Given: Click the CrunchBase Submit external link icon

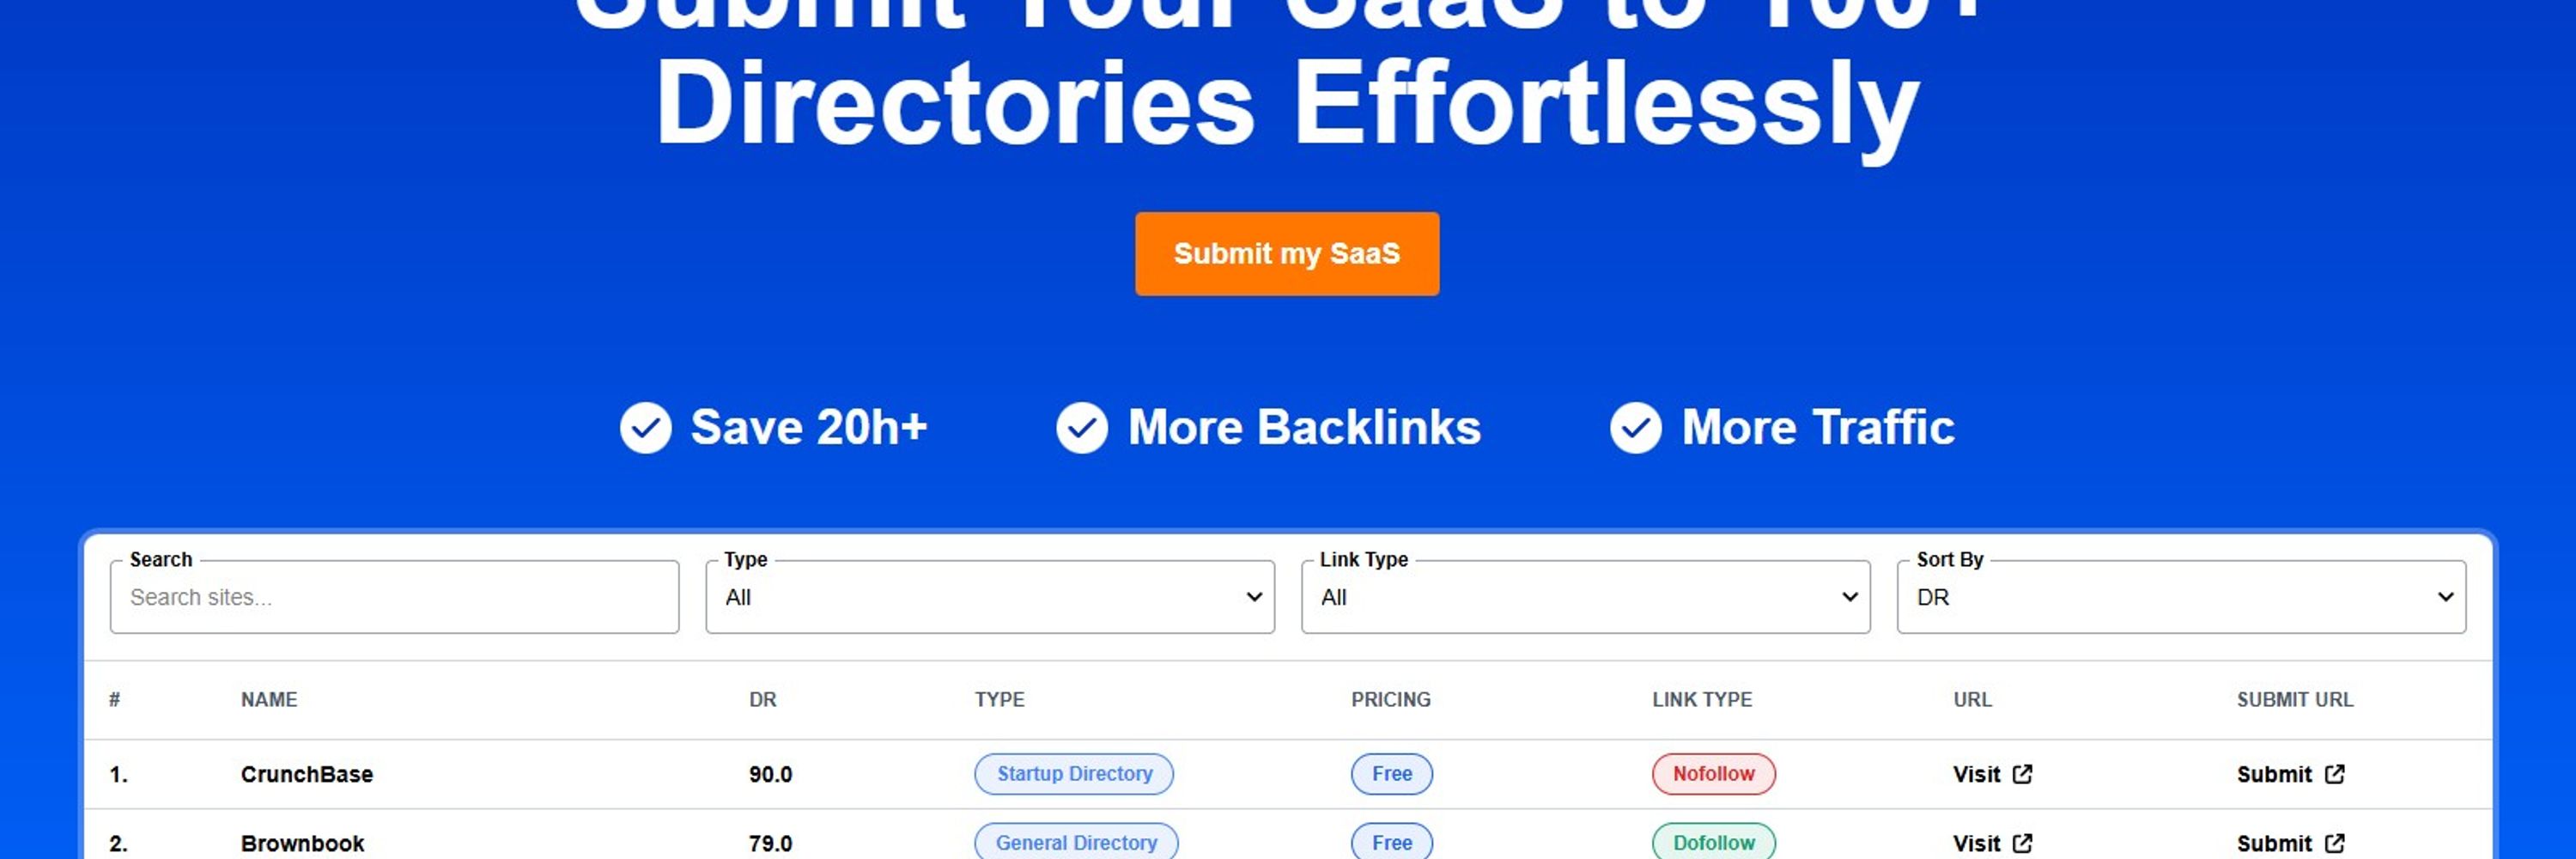Looking at the screenshot, I should [2334, 774].
